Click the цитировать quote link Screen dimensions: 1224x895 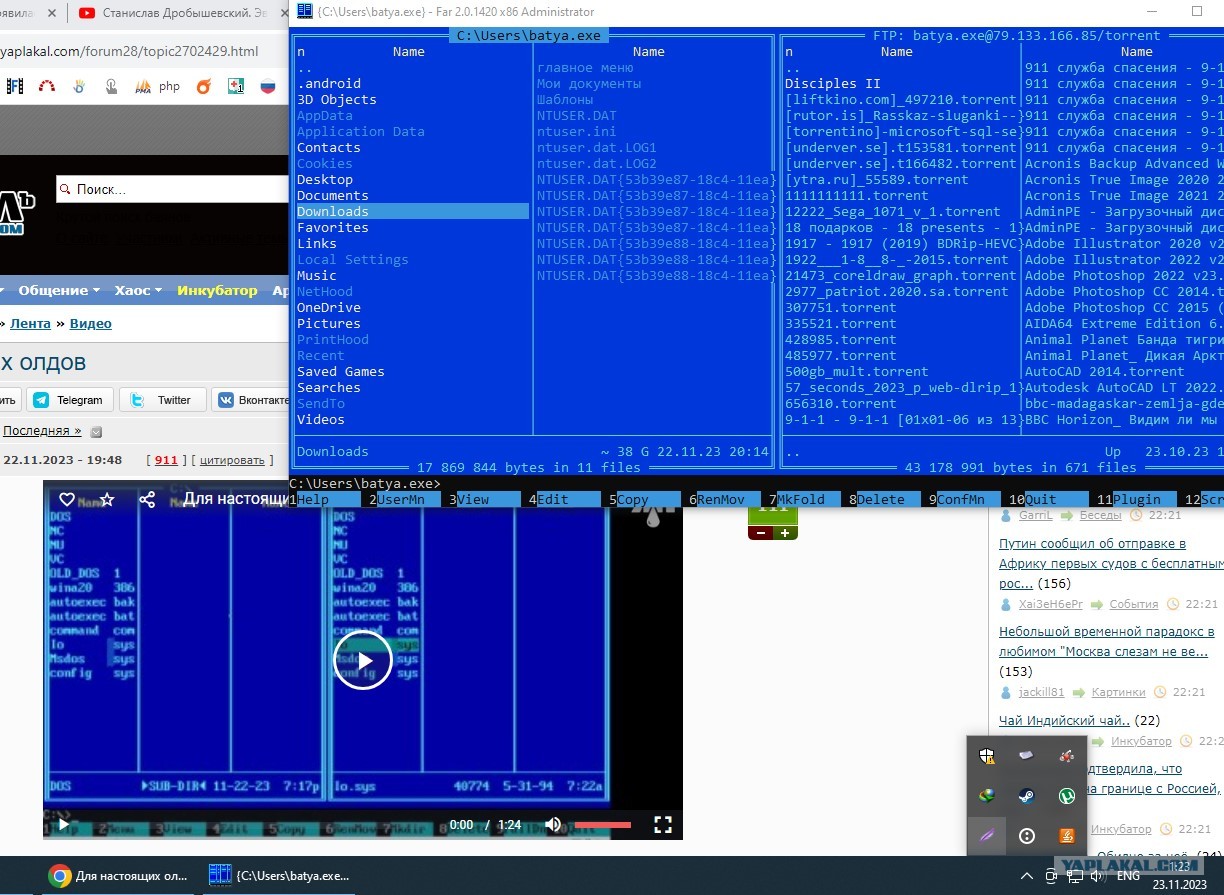[x=231, y=460]
